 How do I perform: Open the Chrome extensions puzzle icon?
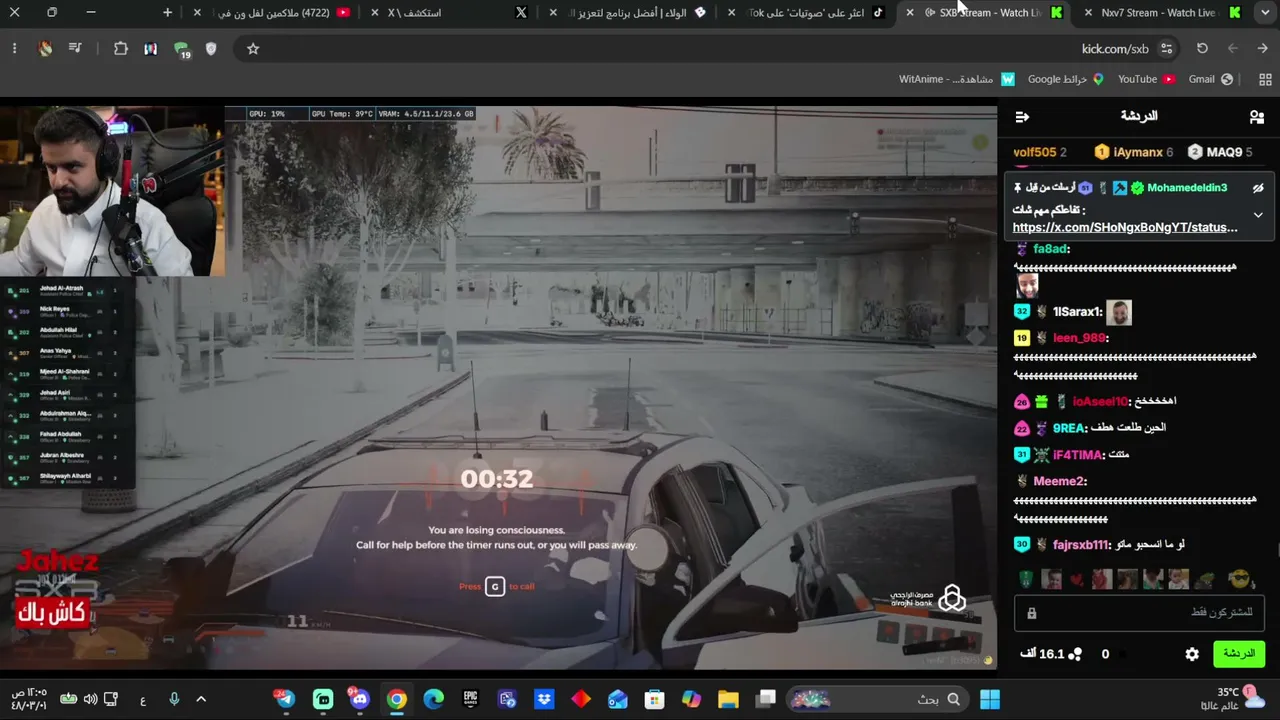coord(121,49)
